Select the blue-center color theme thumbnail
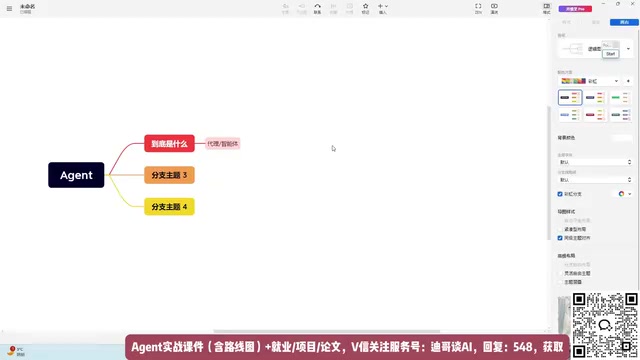Viewport: 640px width, 360px height. click(570, 115)
